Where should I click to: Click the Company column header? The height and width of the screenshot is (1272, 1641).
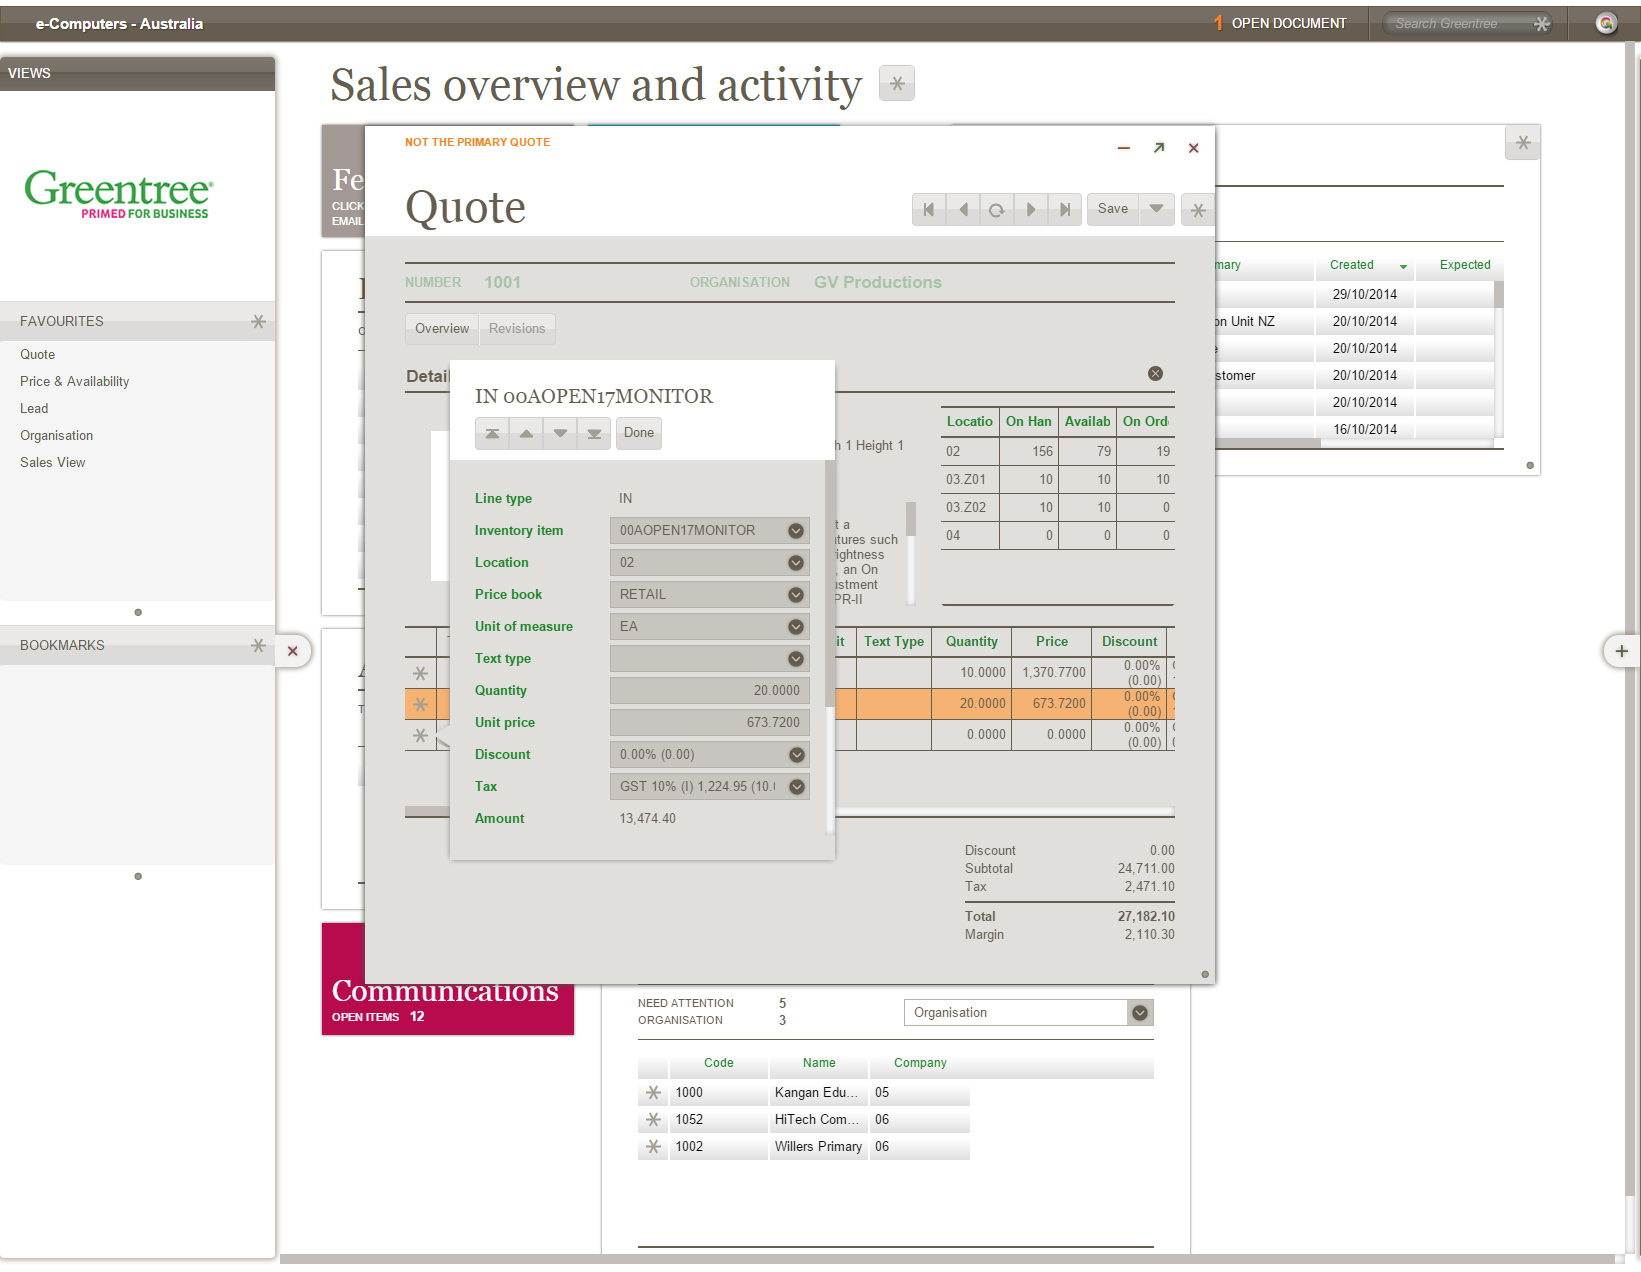[920, 1063]
